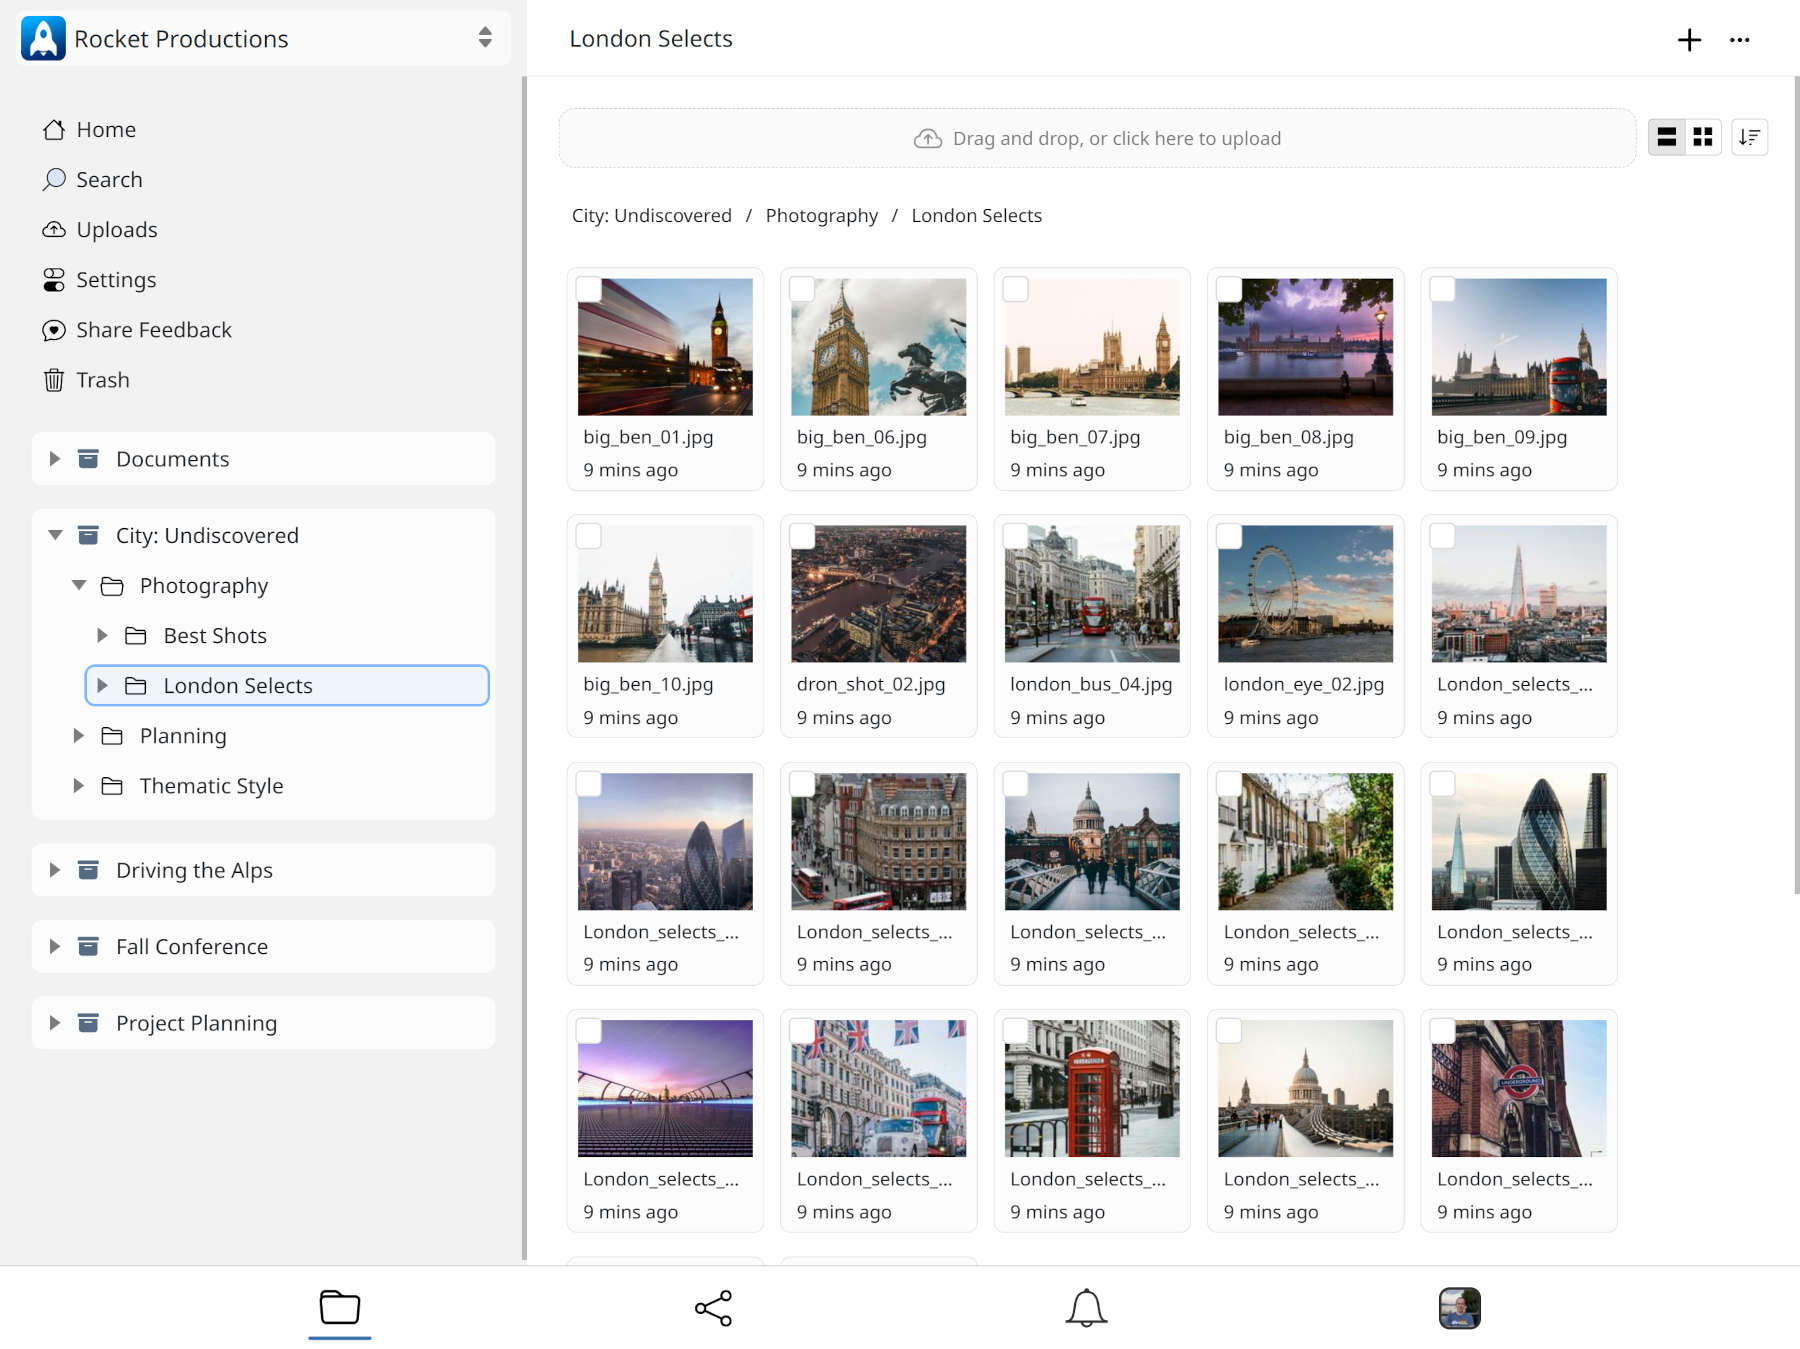This screenshot has width=1800, height=1349.
Task: Open the share icon in bottom navigation
Action: point(713,1308)
